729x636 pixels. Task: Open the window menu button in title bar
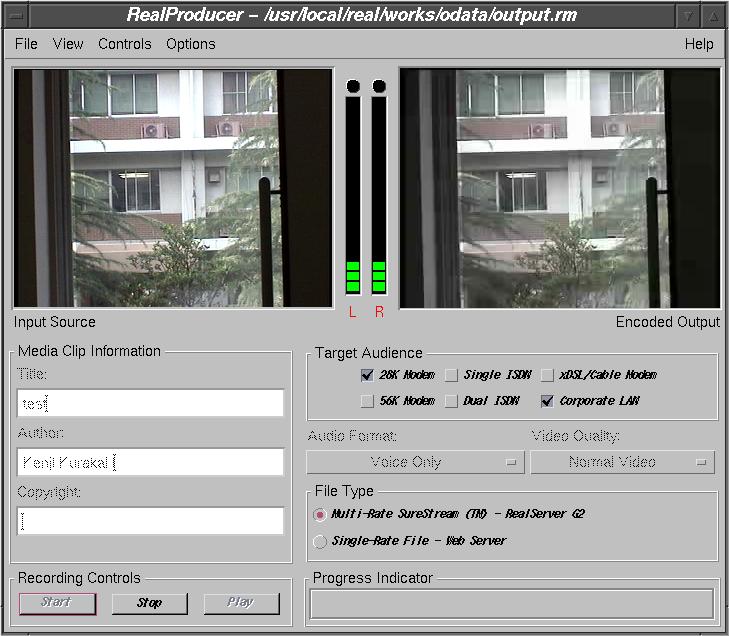[x=16, y=16]
